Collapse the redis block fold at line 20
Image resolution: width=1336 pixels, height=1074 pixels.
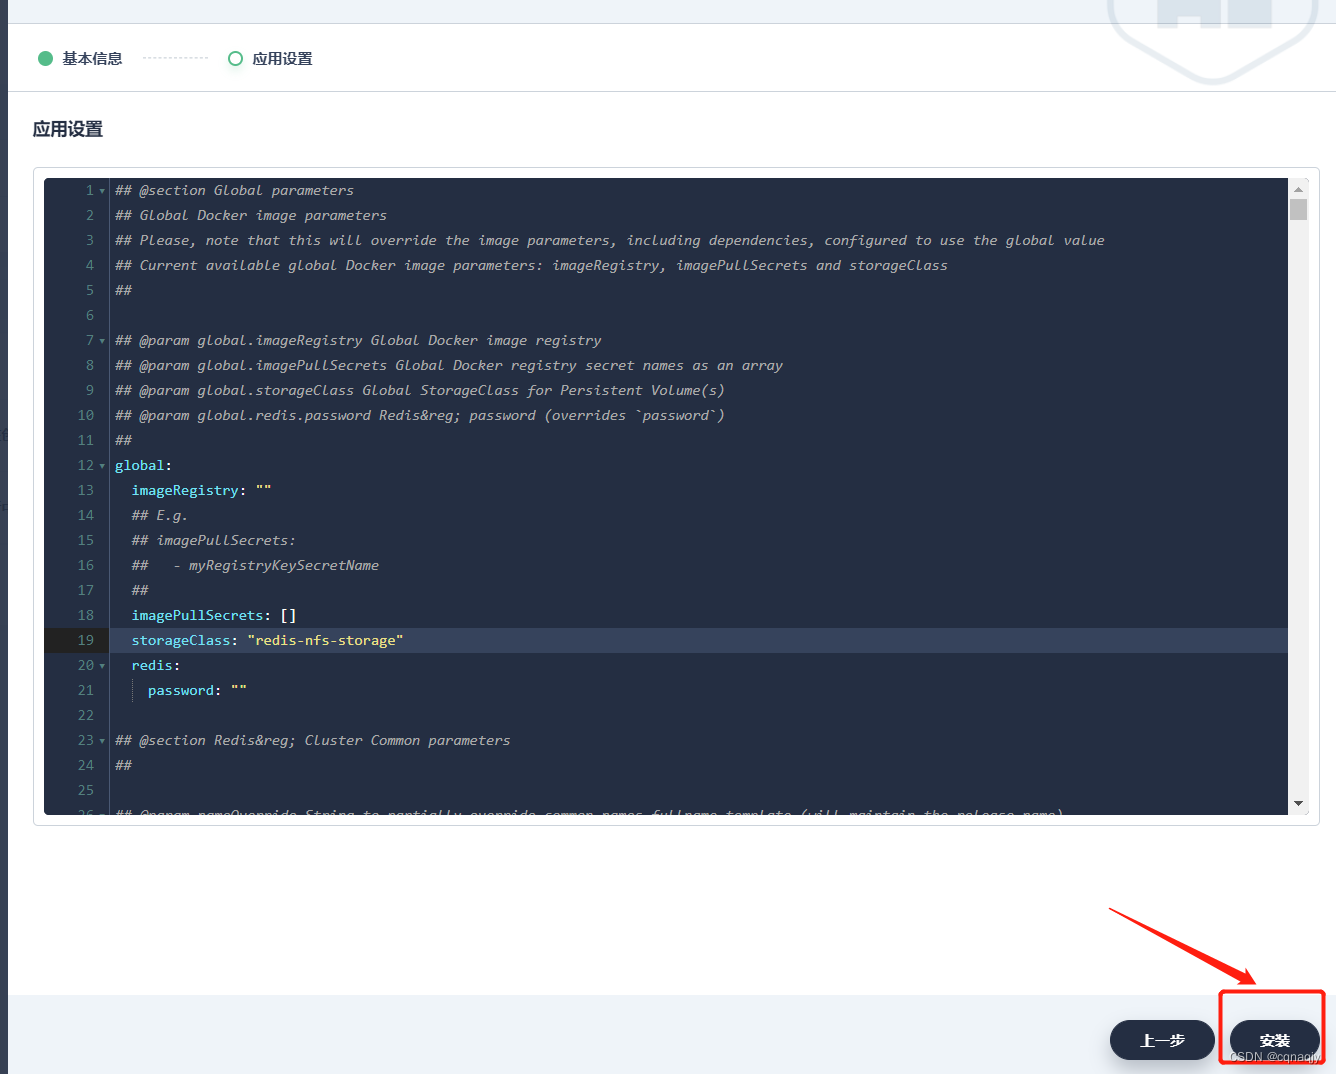[102, 666]
